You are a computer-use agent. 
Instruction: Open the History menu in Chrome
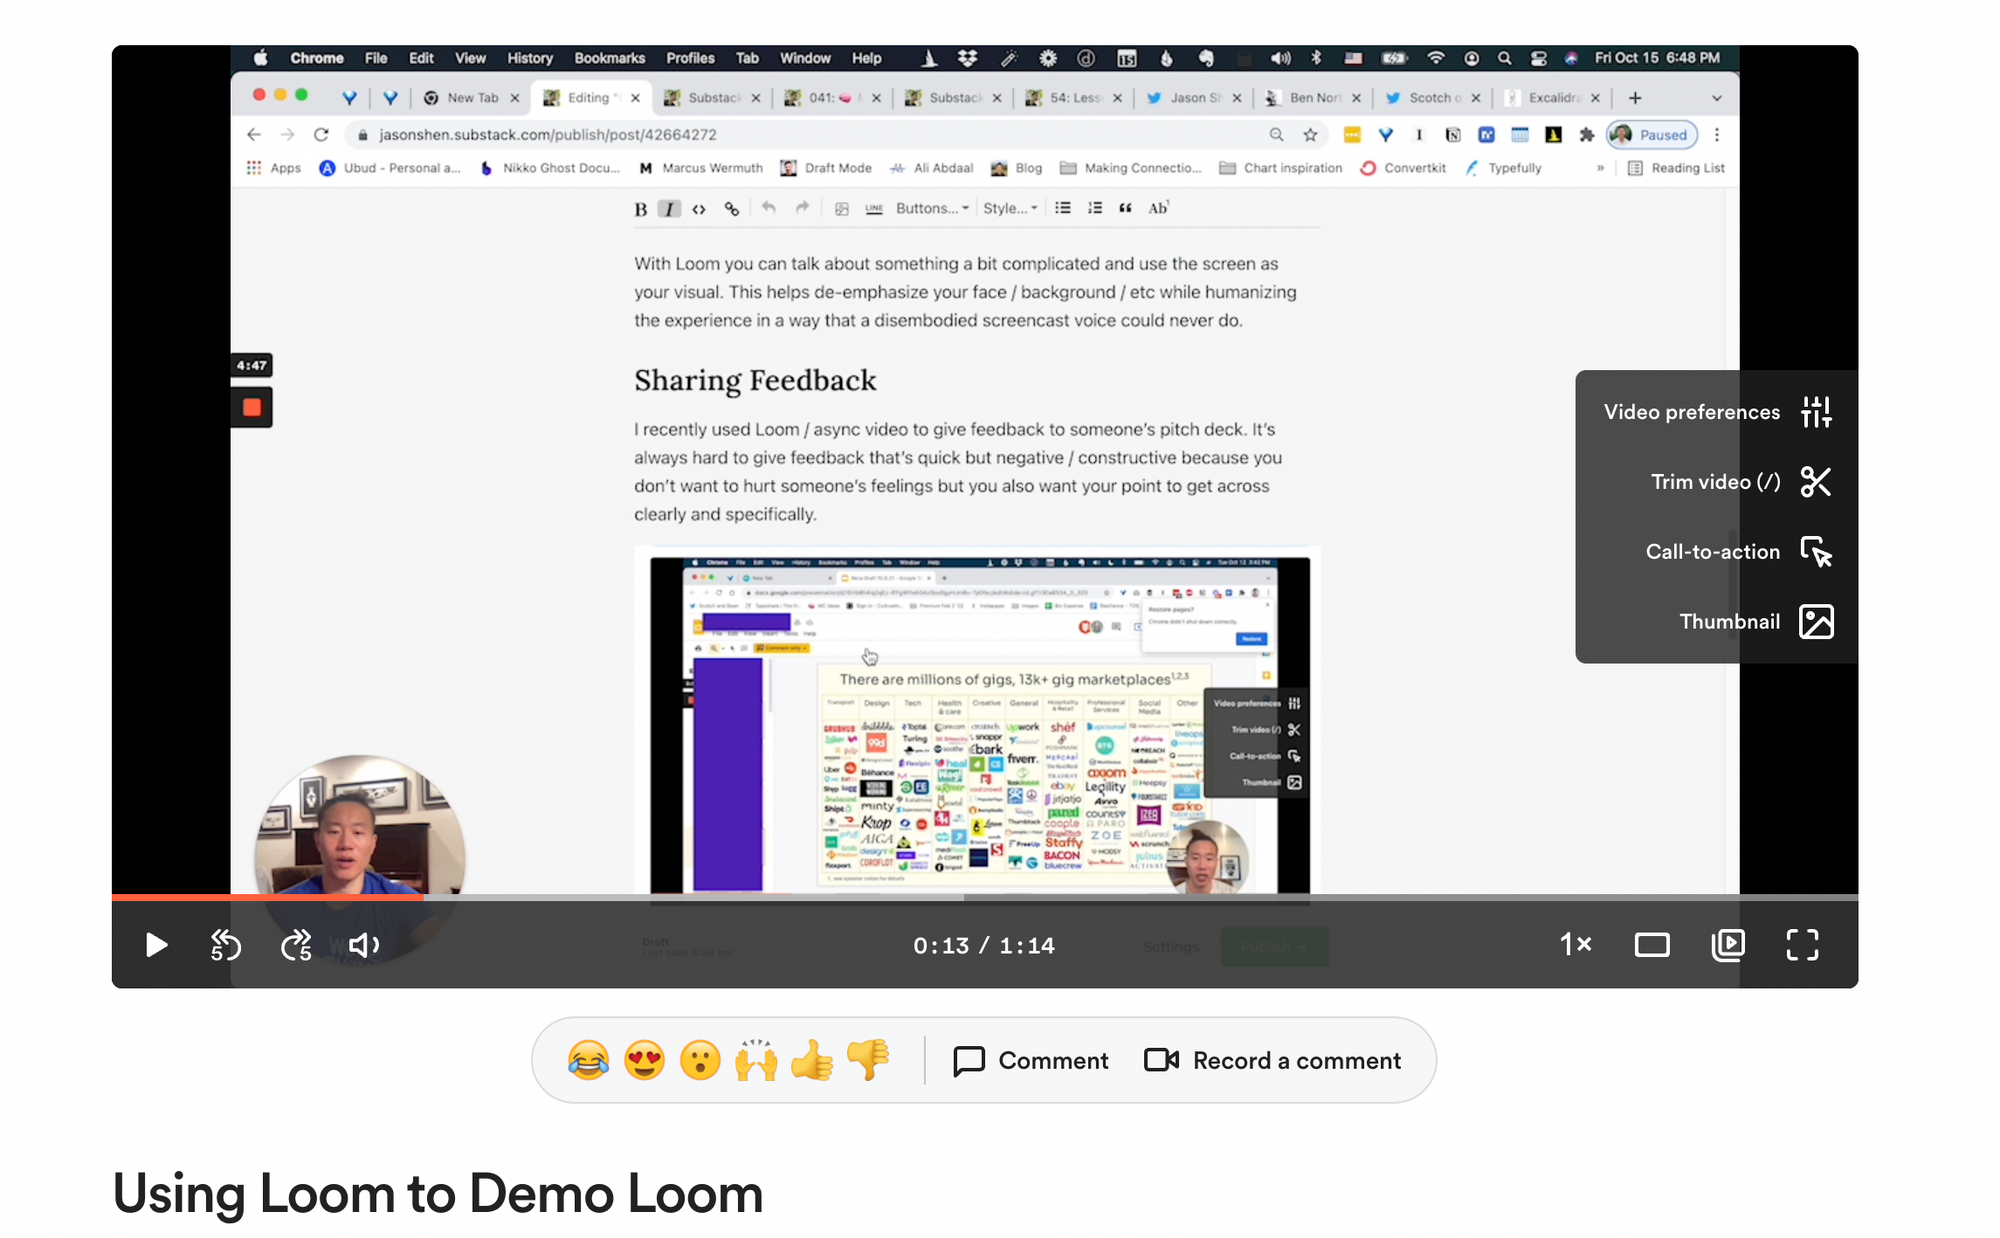pos(529,58)
